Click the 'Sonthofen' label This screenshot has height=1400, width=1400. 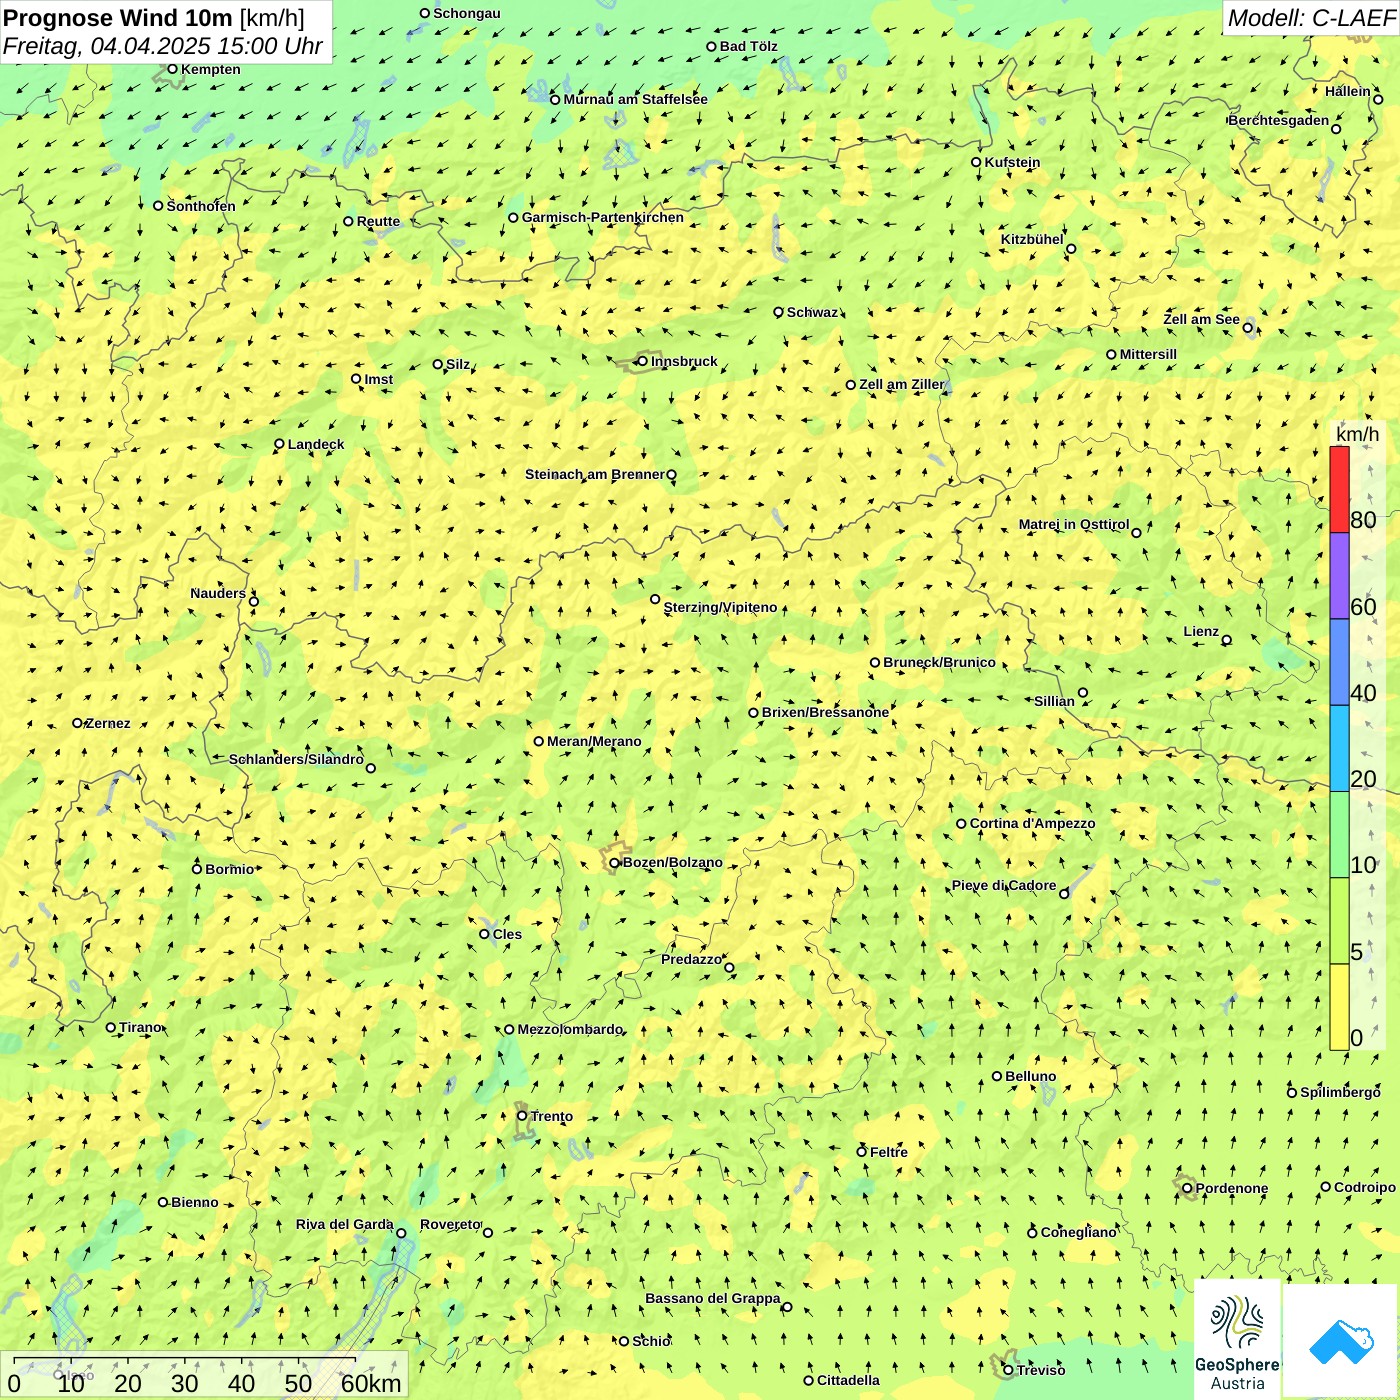coord(201,206)
